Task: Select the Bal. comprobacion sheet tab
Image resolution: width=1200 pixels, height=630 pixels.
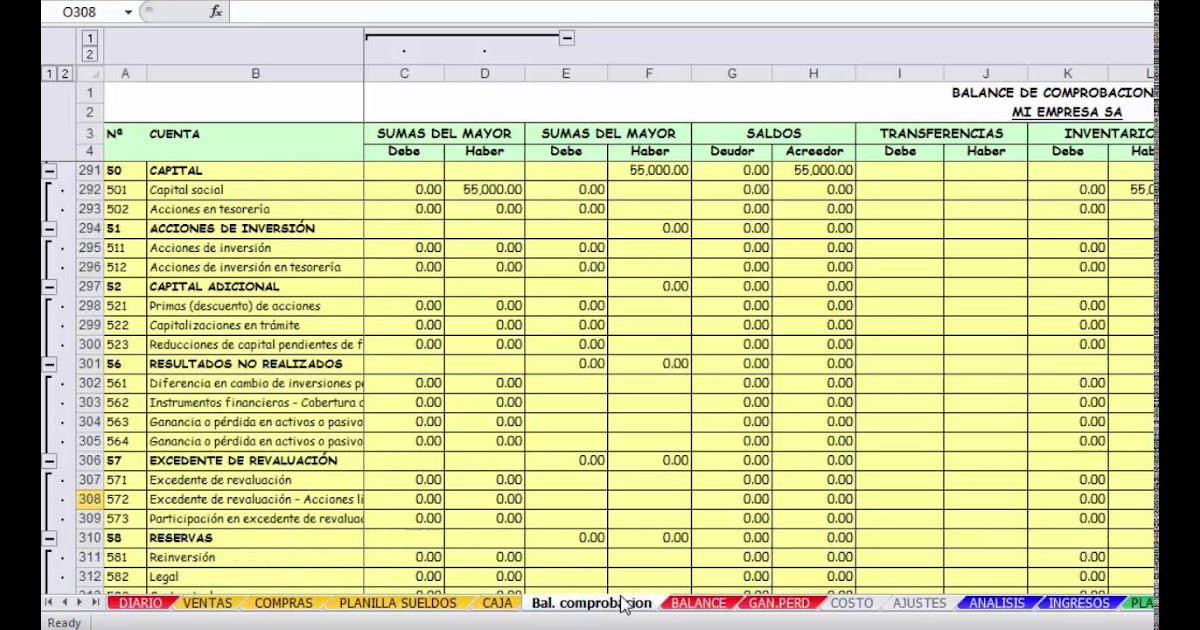Action: tap(591, 603)
